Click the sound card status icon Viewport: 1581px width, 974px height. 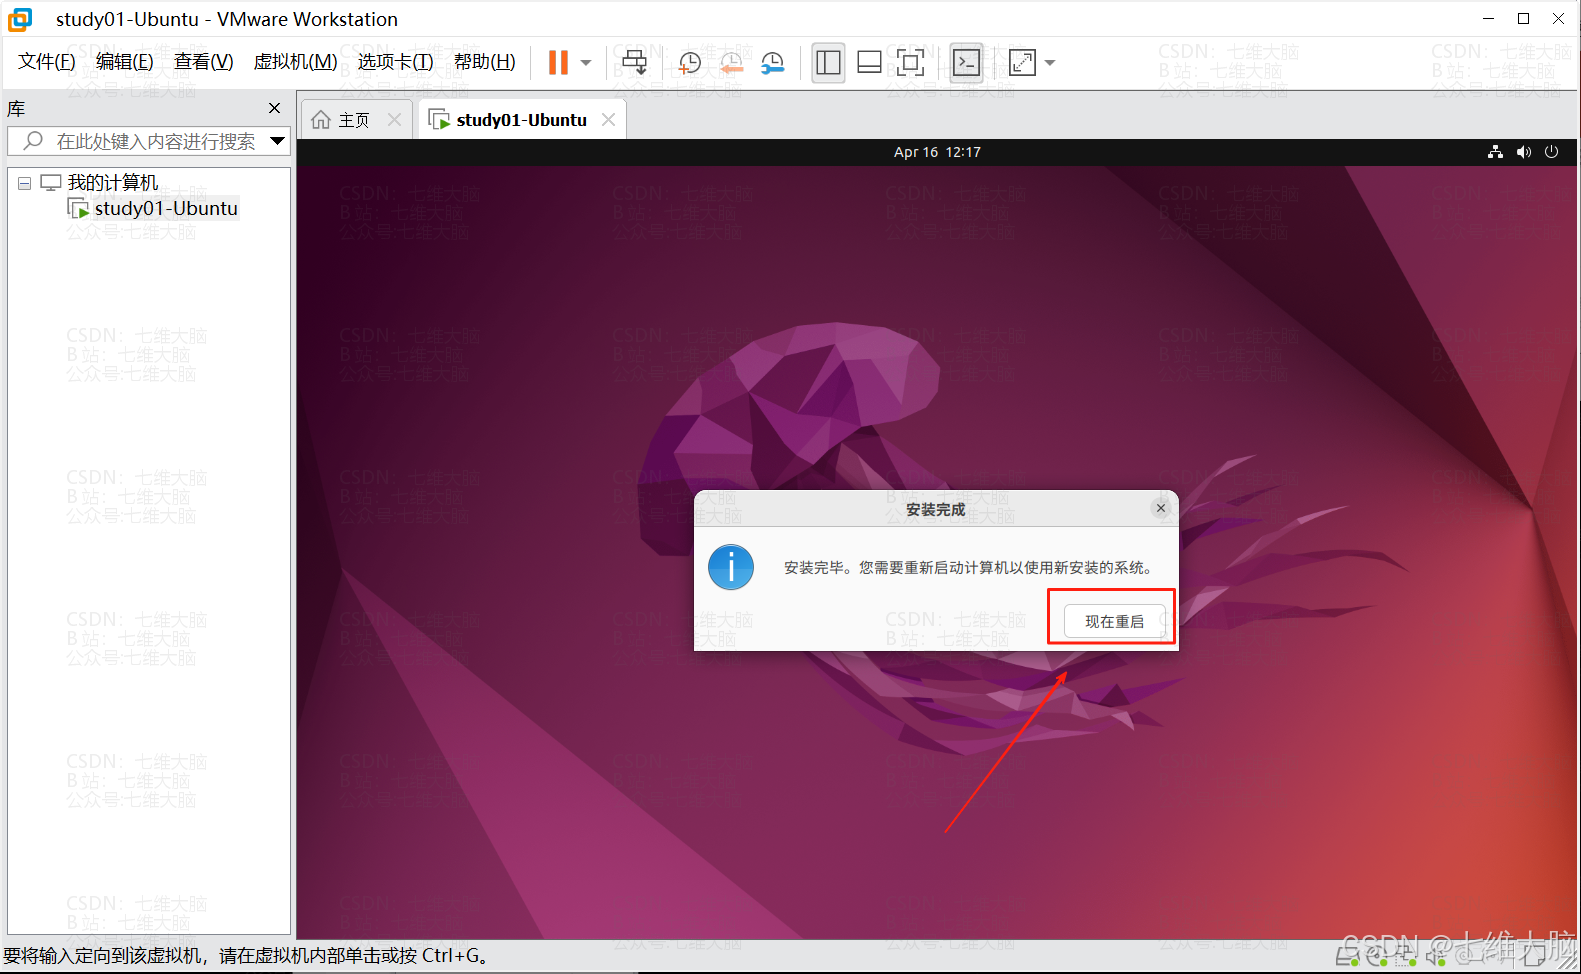pyautogui.click(x=1436, y=957)
